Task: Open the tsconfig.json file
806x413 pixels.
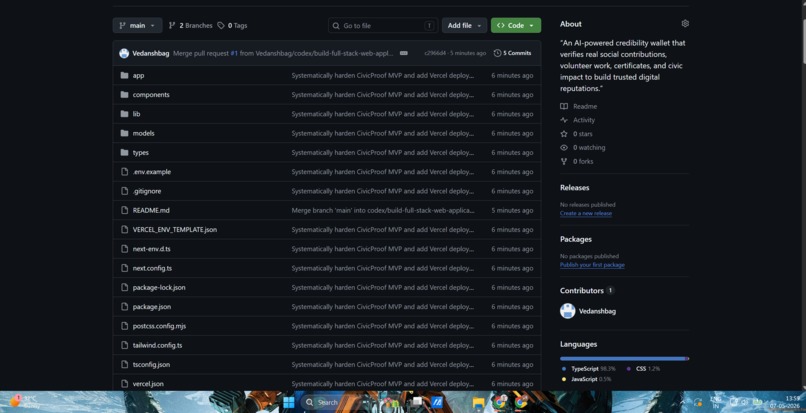Action: pyautogui.click(x=151, y=365)
